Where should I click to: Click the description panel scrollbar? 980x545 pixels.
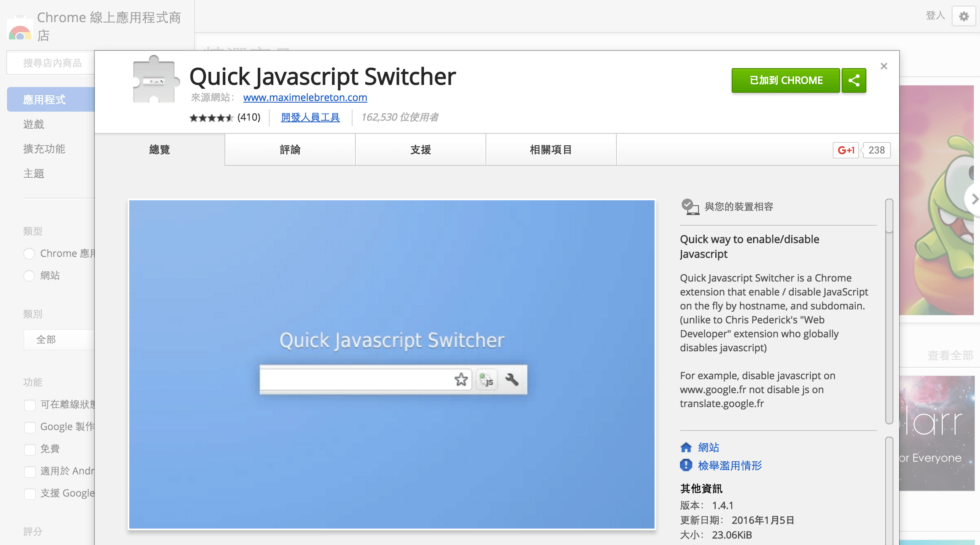click(x=889, y=310)
